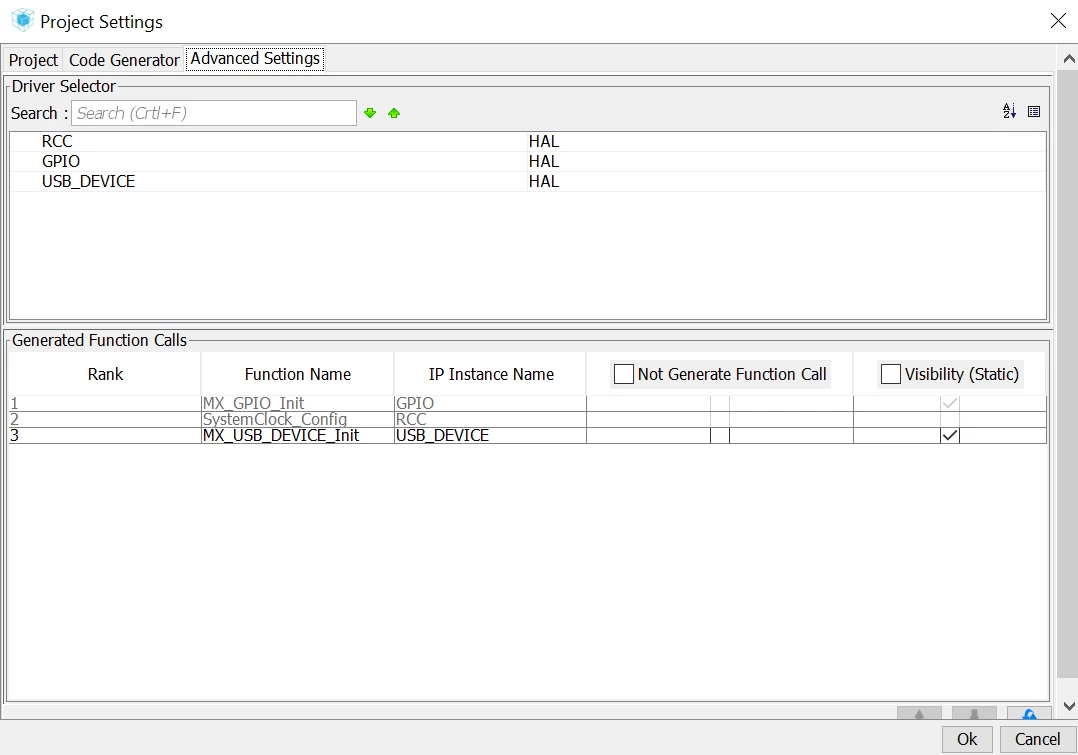
Task: Confirm settings with the Ok button
Action: 967,739
